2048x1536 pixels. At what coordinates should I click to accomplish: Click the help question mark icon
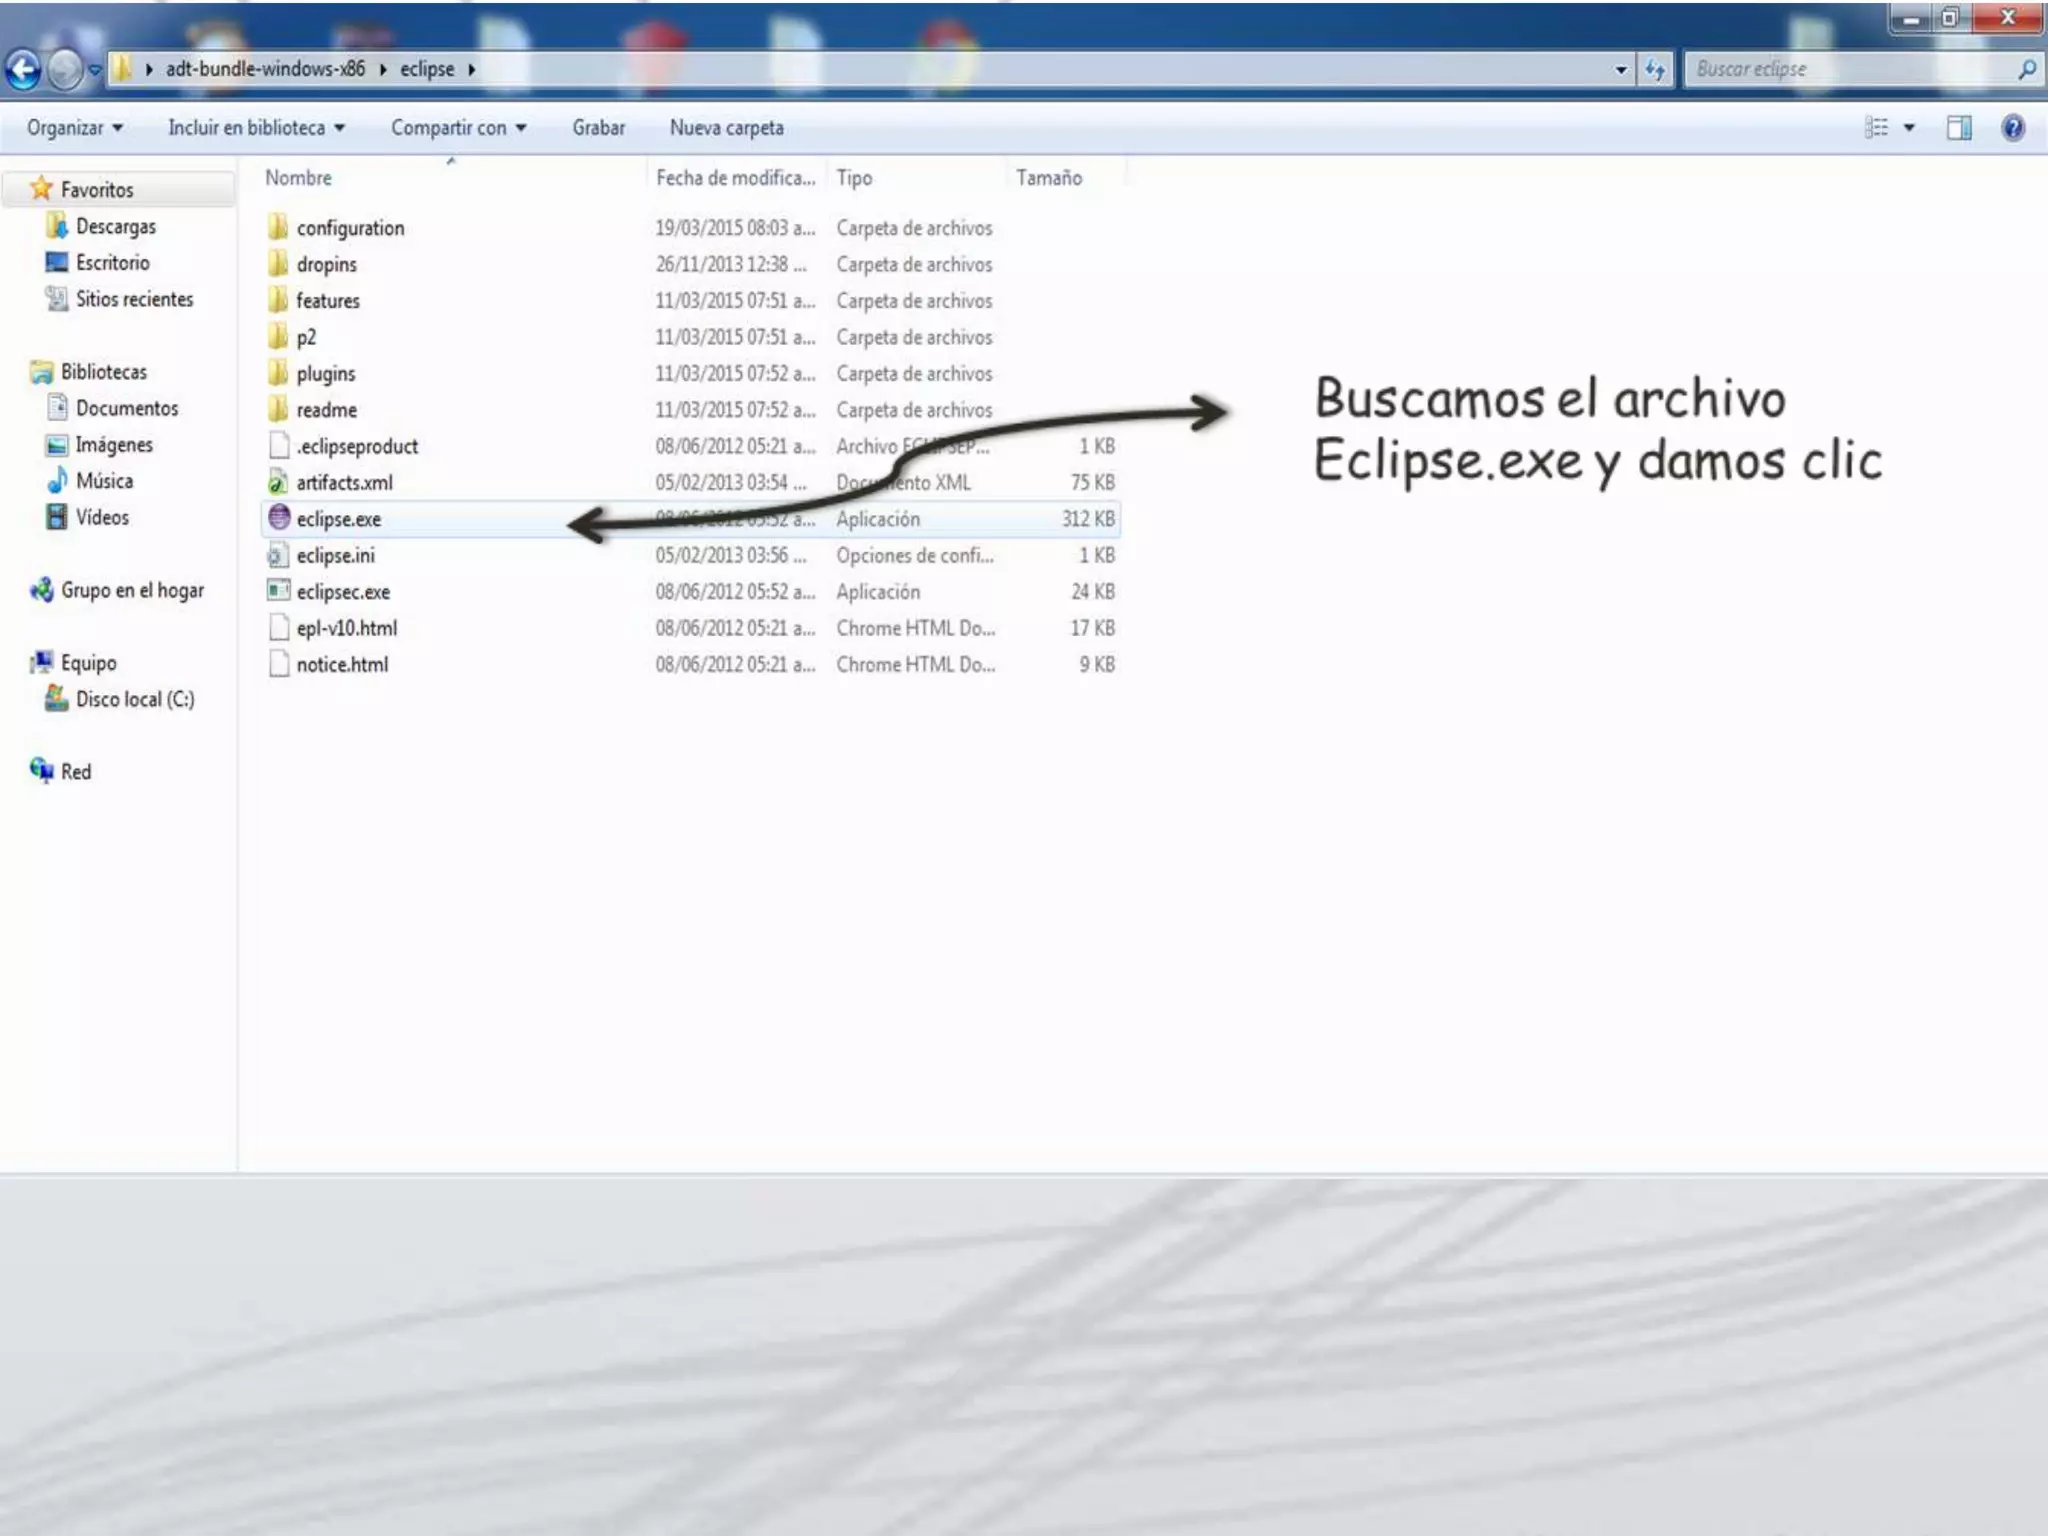[2012, 128]
